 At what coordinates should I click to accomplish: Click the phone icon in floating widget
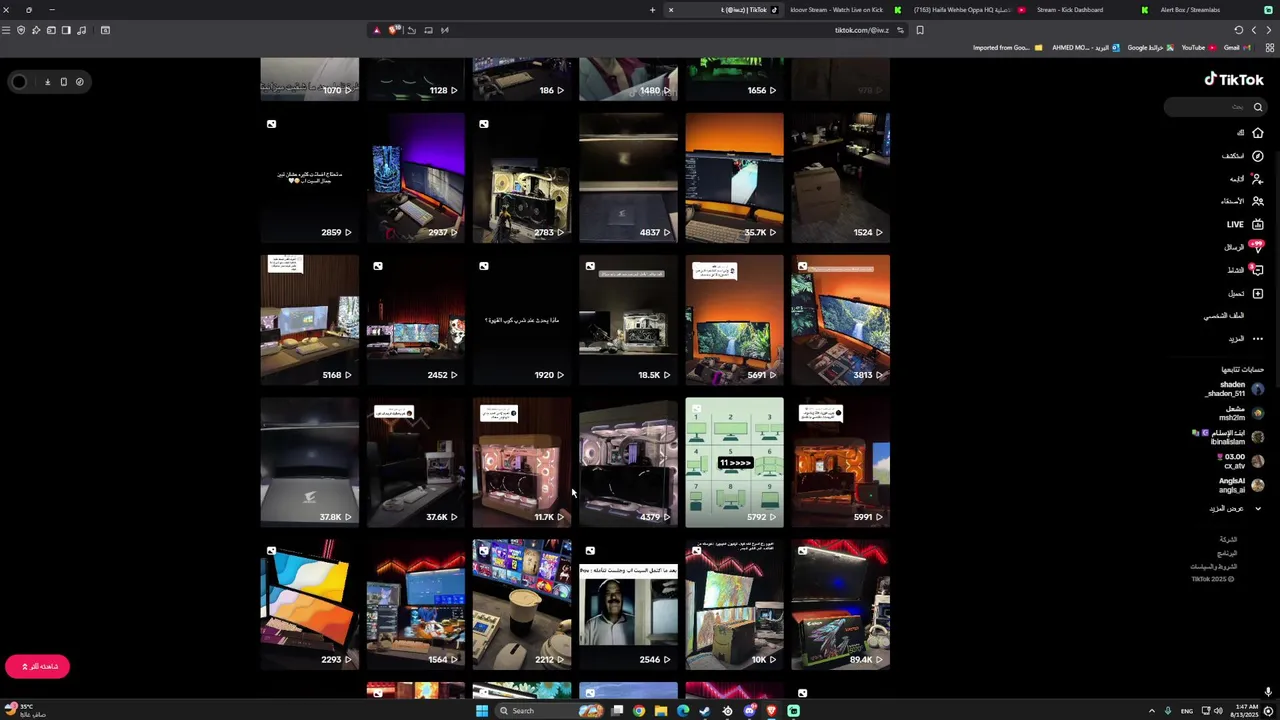click(x=63, y=82)
